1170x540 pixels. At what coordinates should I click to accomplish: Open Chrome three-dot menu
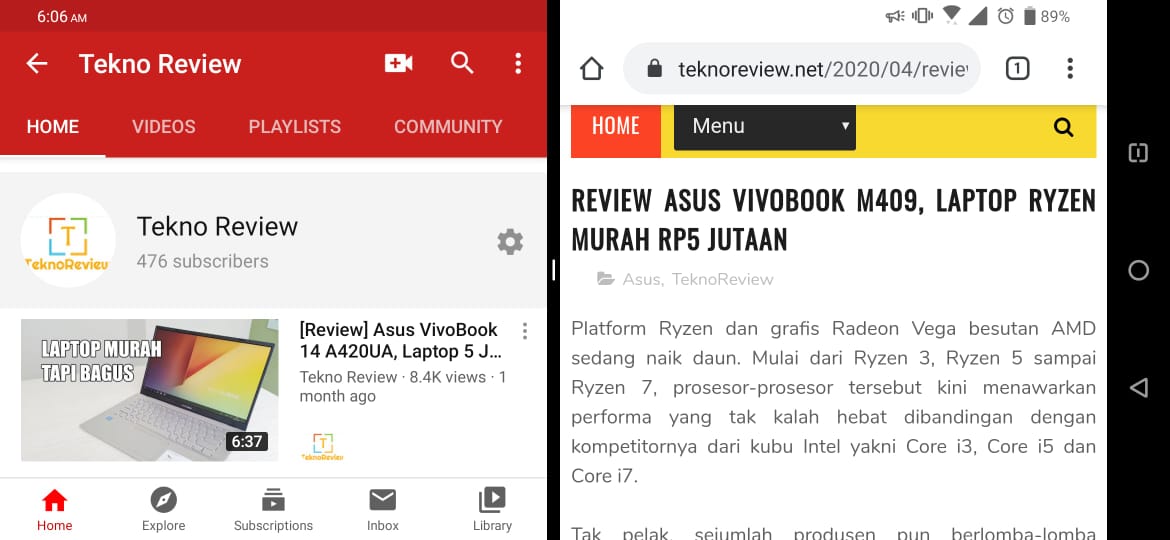pyautogui.click(x=1069, y=69)
